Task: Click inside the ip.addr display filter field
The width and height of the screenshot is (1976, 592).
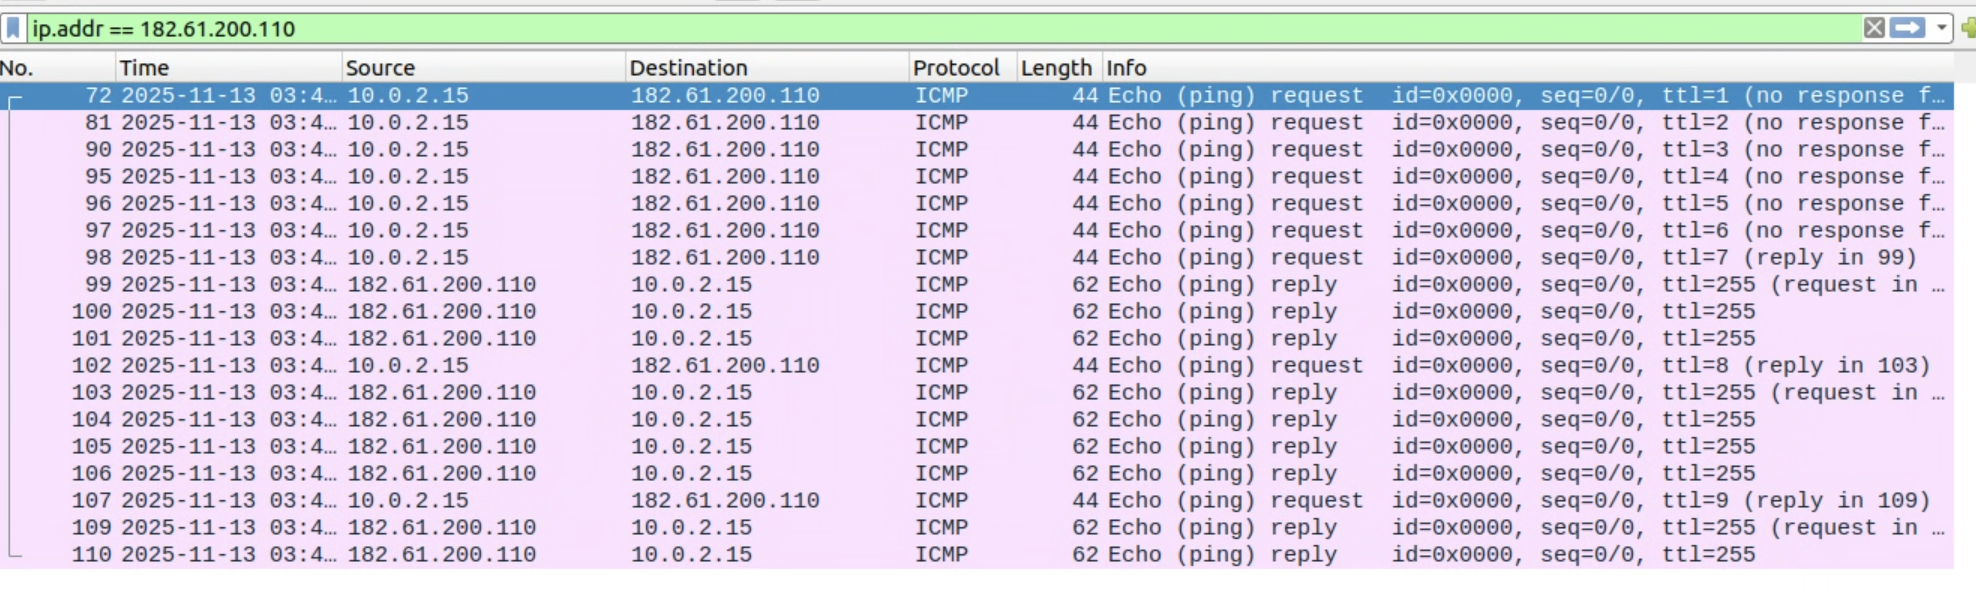Action: (900, 28)
